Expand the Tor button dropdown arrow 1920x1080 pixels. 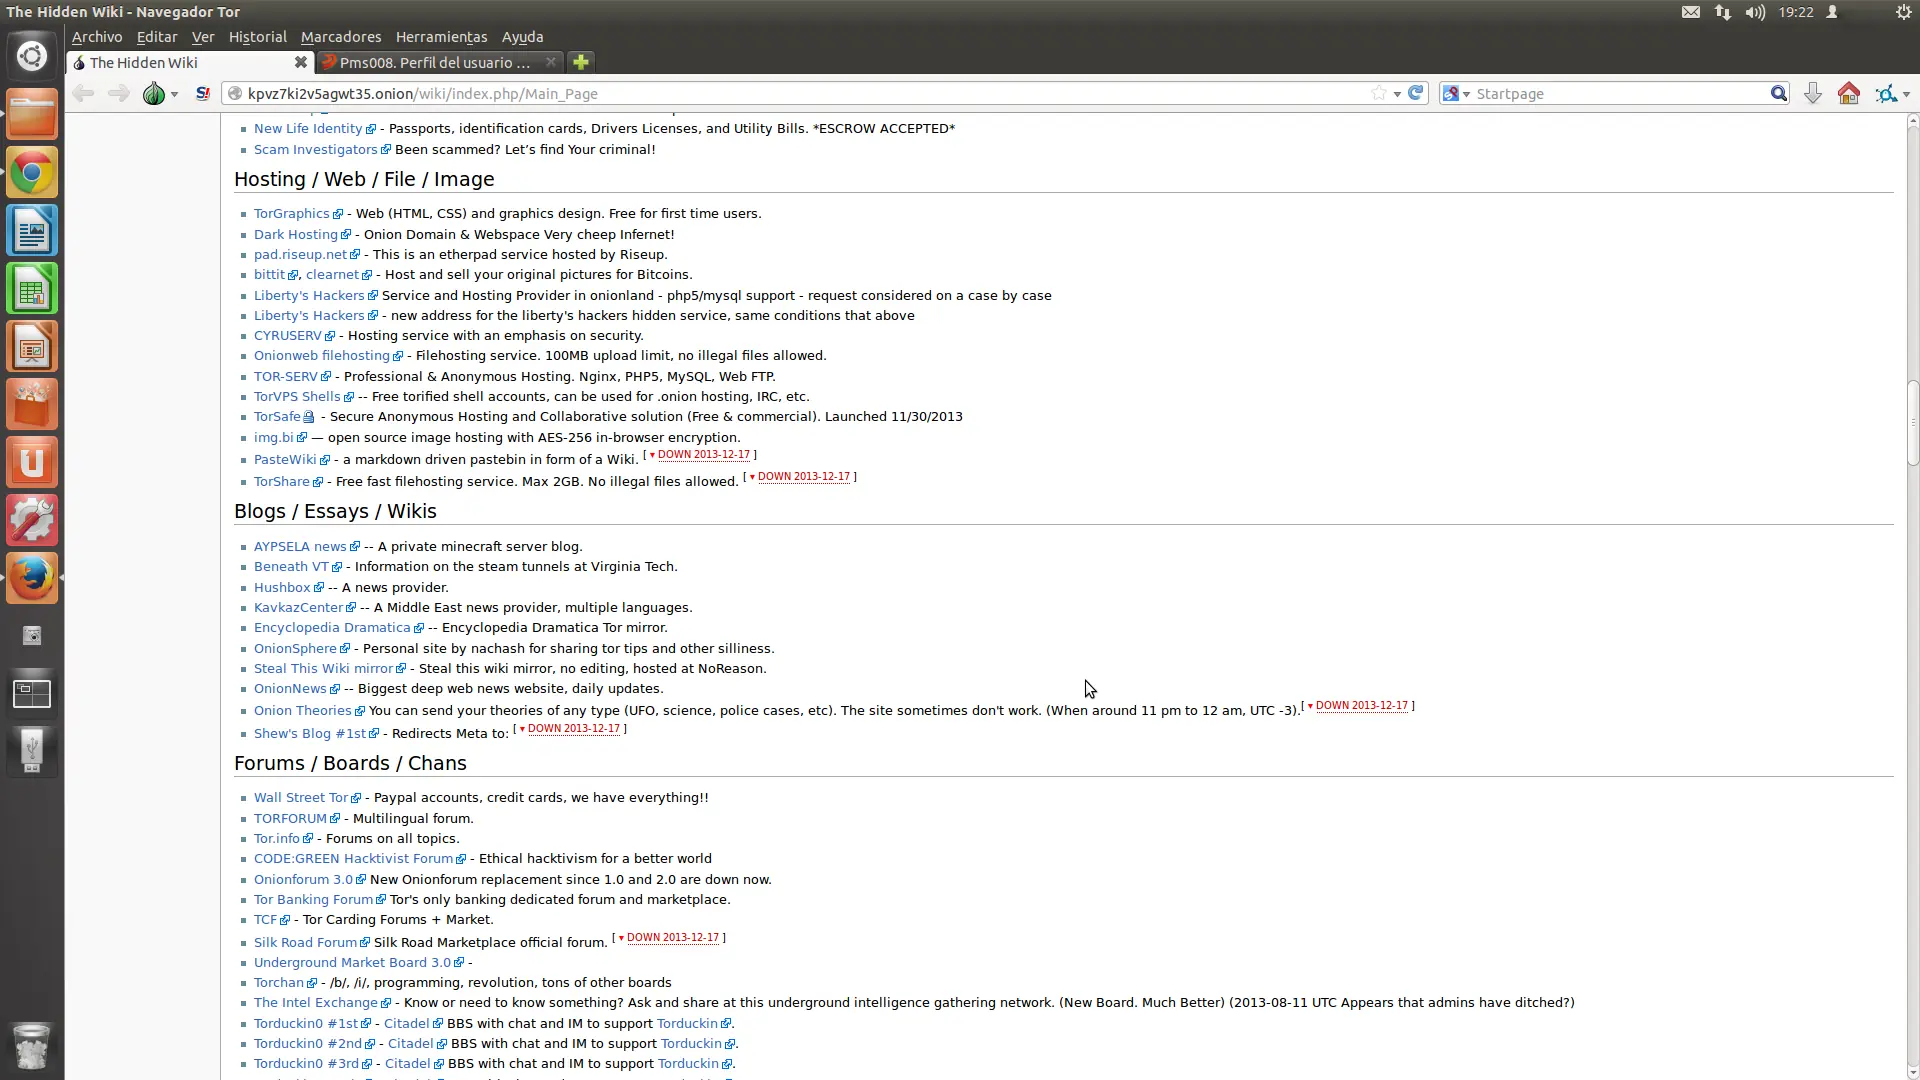(175, 94)
